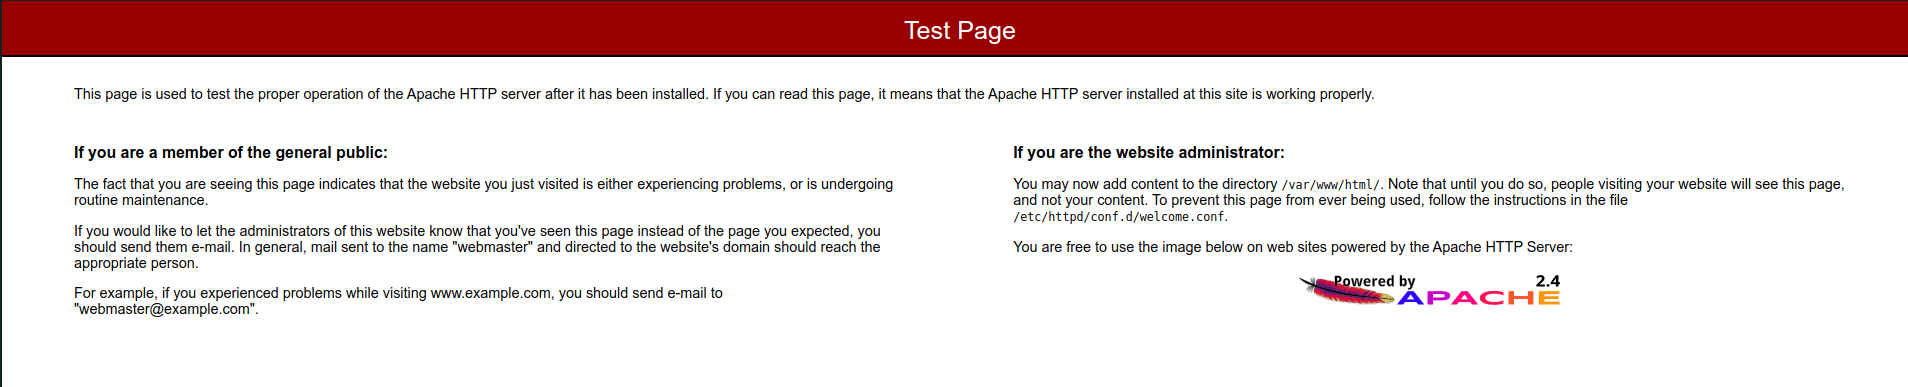Viewport: 1908px width, 387px height.
Task: Click the heading "If you are the website administrator:"
Action: pos(1149,152)
